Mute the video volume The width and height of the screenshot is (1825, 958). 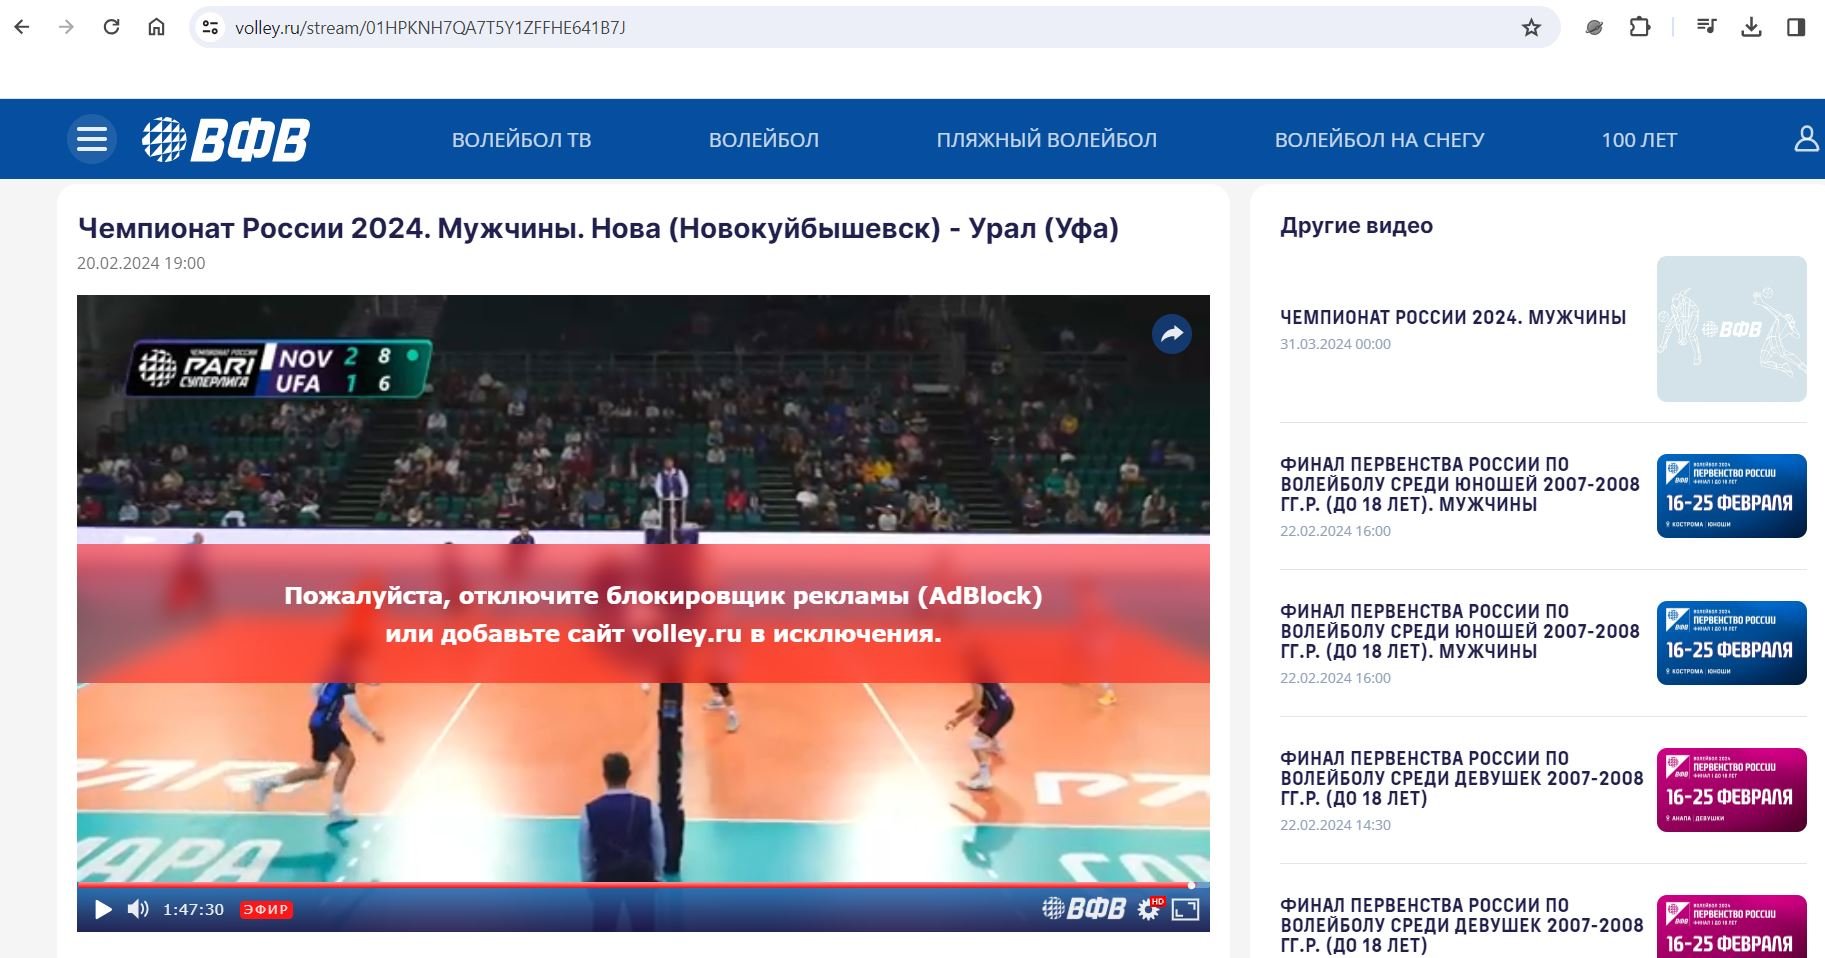click(x=138, y=909)
